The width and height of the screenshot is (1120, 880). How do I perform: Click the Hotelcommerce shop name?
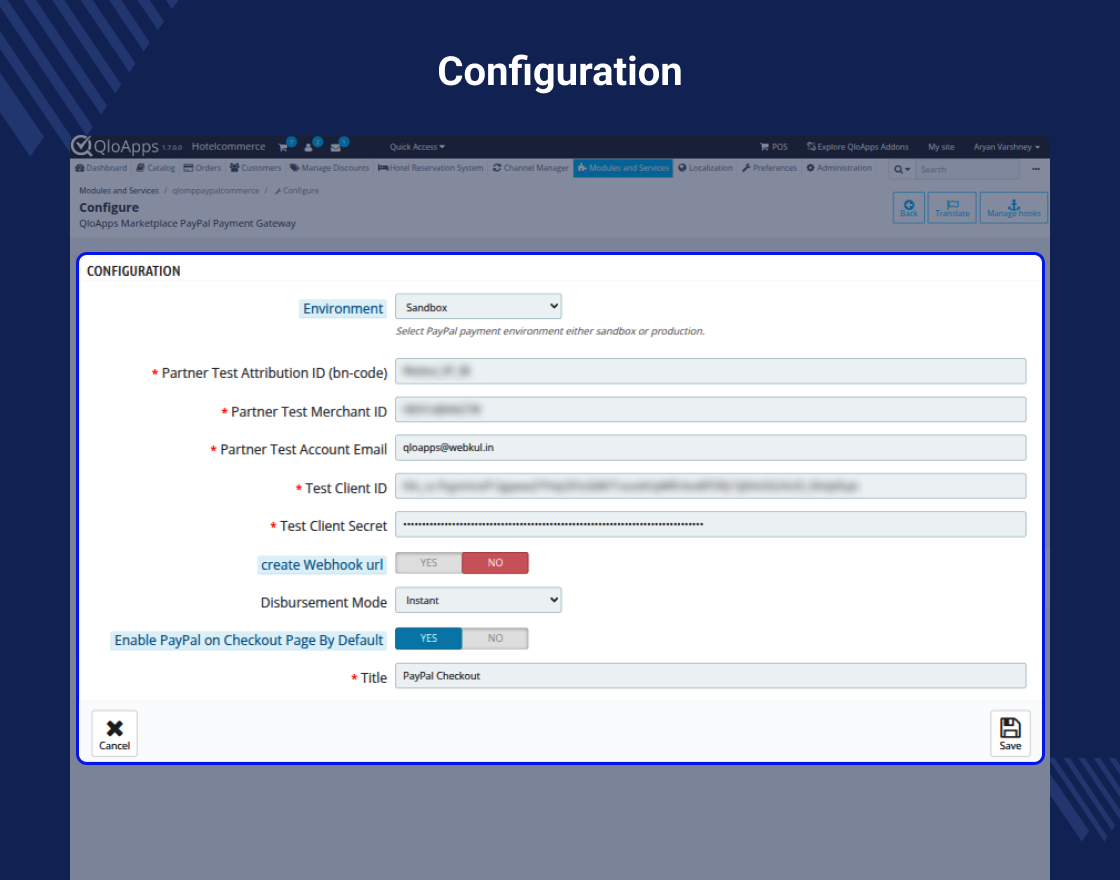tap(229, 146)
